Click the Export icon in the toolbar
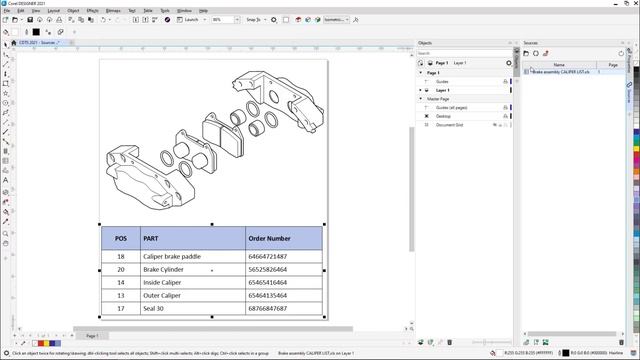This screenshot has width=640, height=360. [x=145, y=20]
